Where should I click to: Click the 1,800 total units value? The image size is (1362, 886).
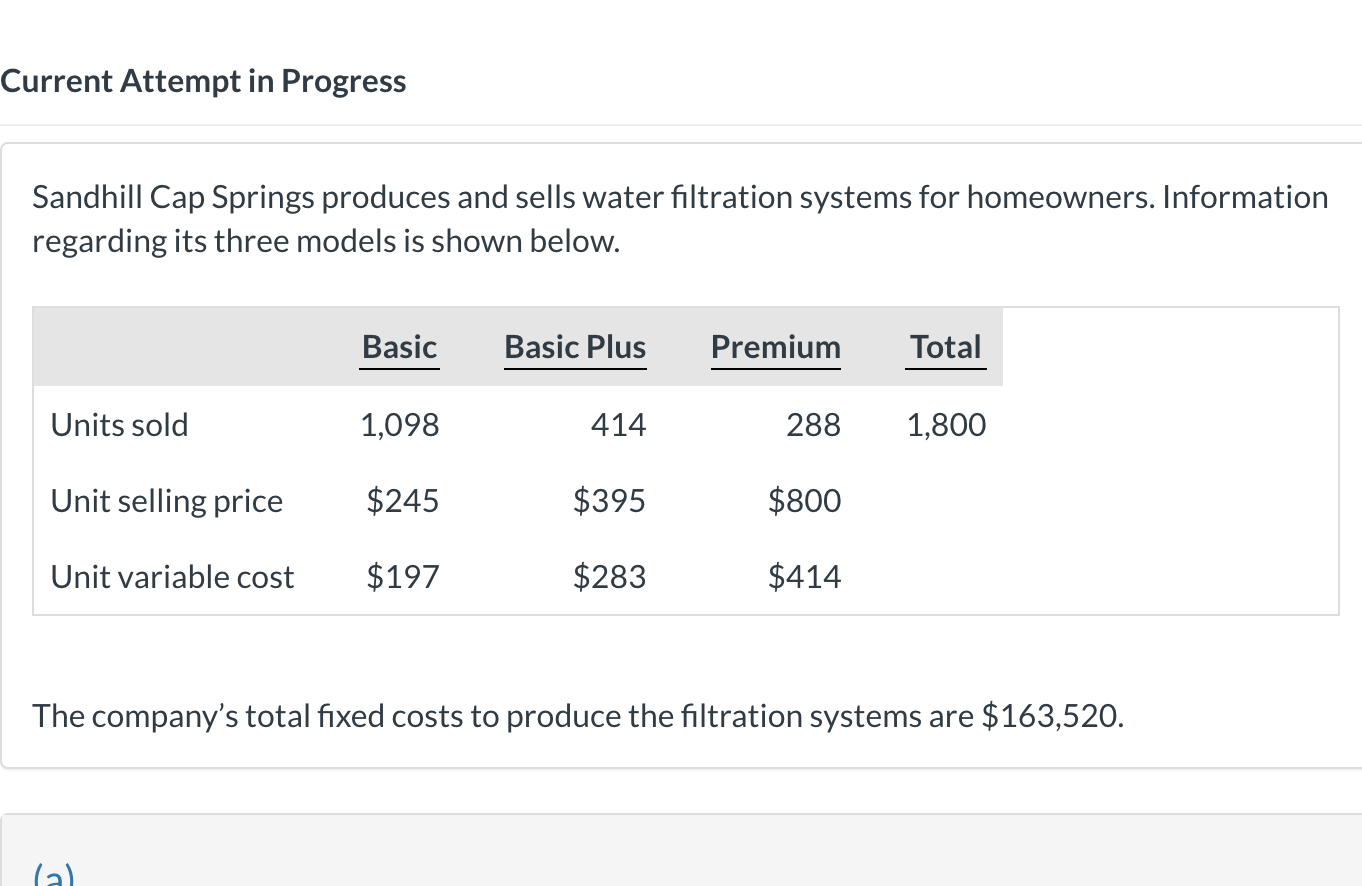click(x=946, y=425)
